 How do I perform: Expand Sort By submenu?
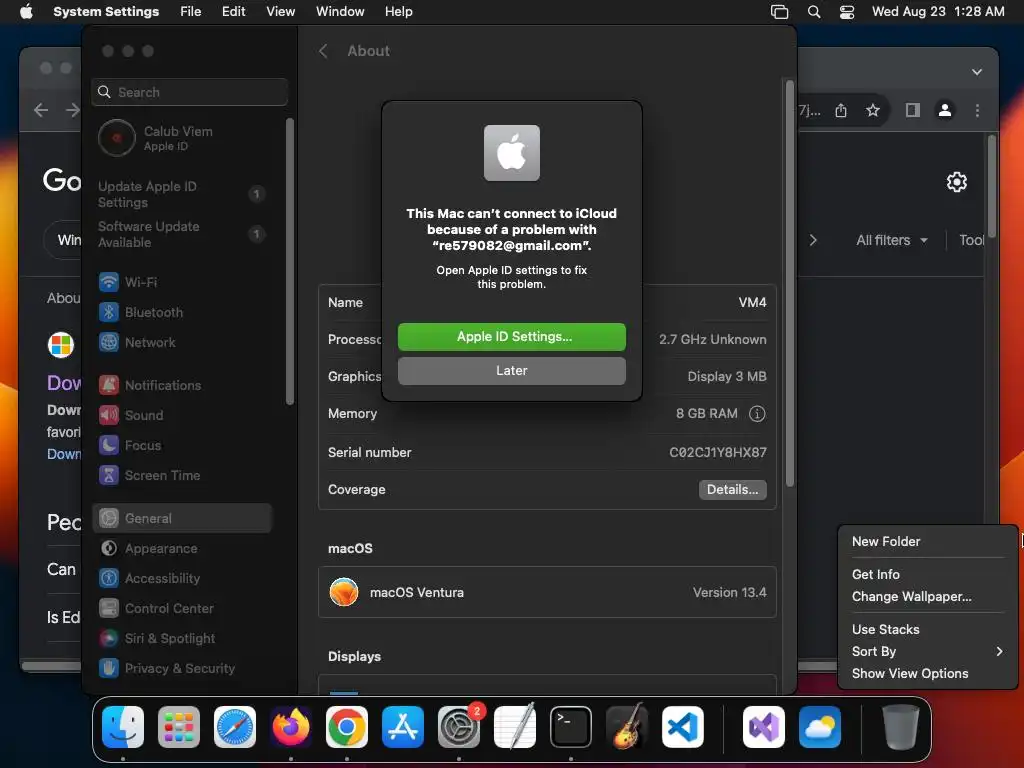[x=927, y=651]
